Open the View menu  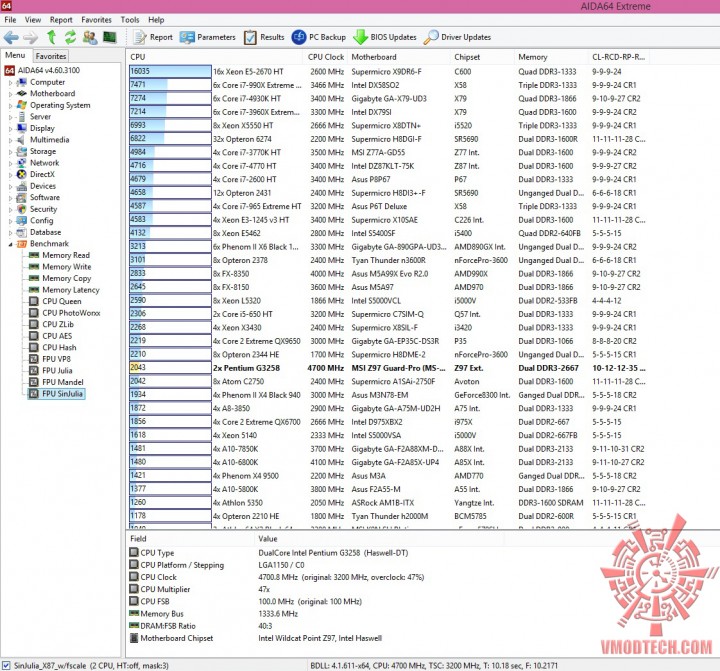33,20
